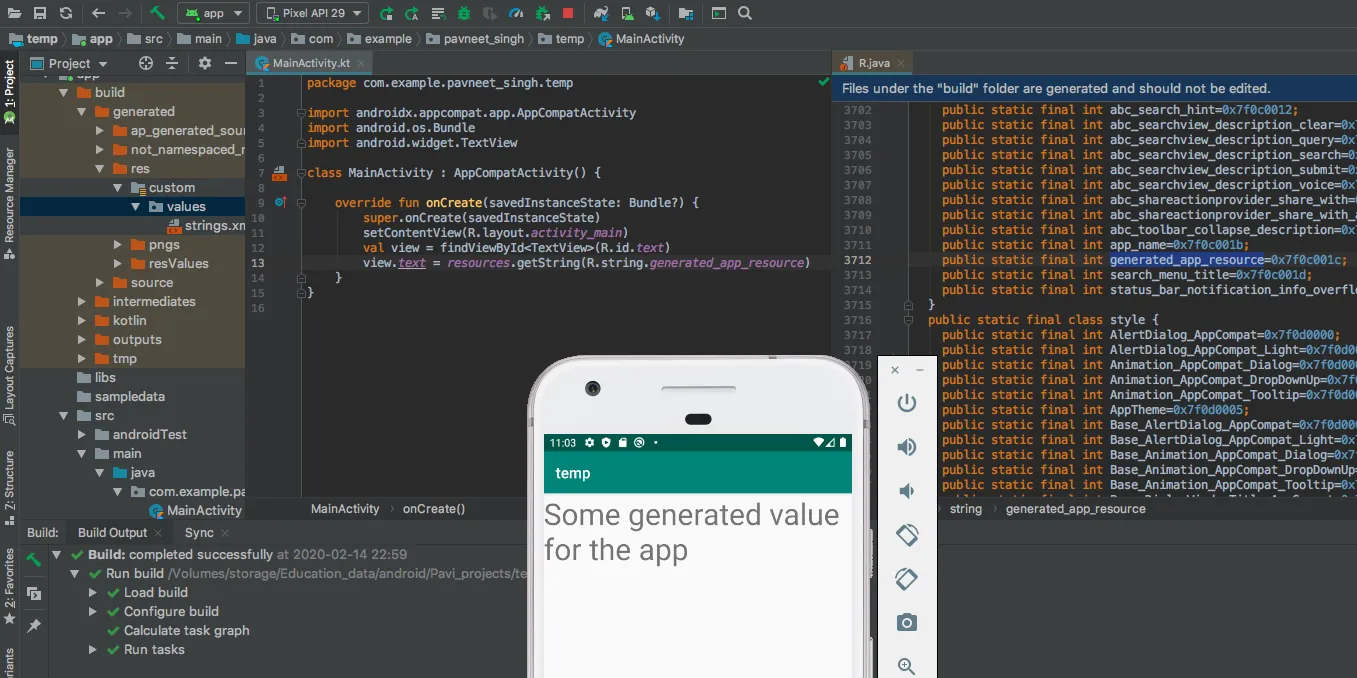
Task: Stop the running app with red square
Action: (x=568, y=13)
